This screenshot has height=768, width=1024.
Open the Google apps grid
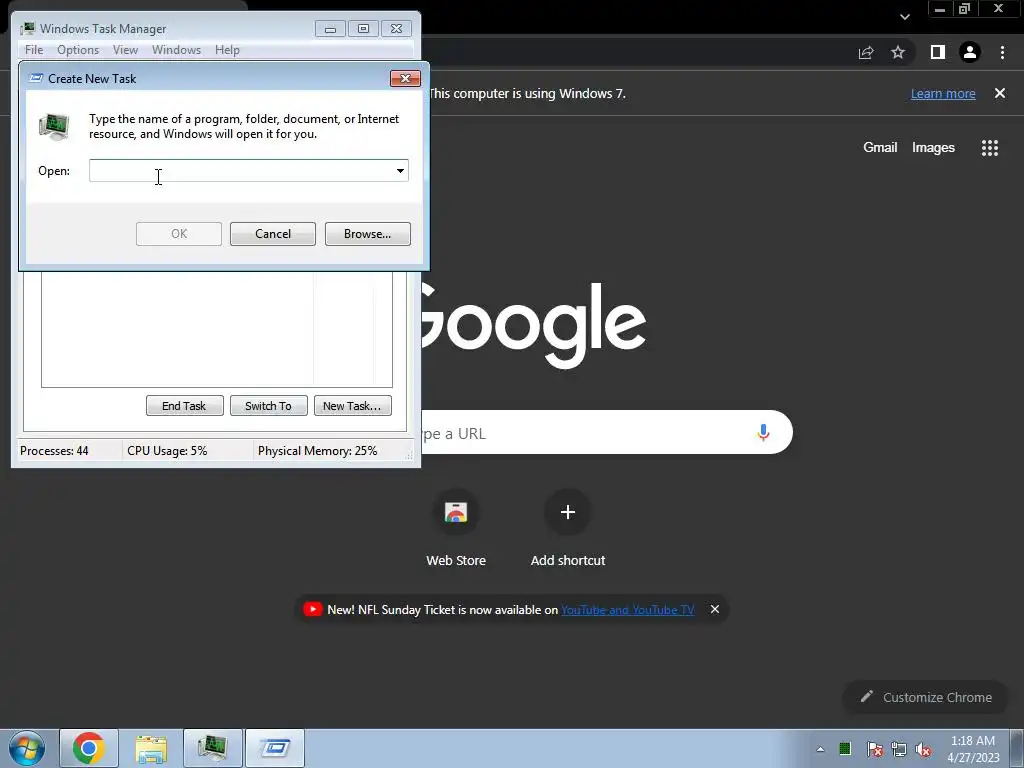tap(989, 148)
